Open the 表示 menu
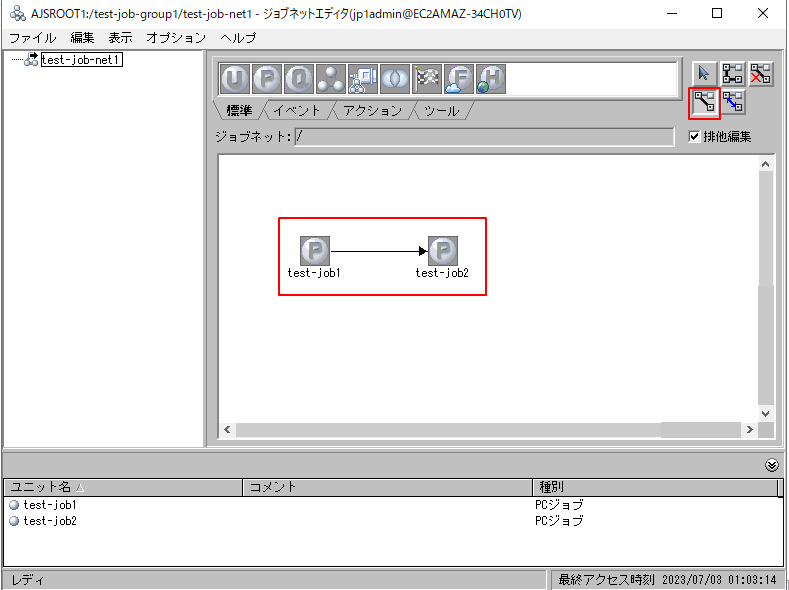 point(120,38)
